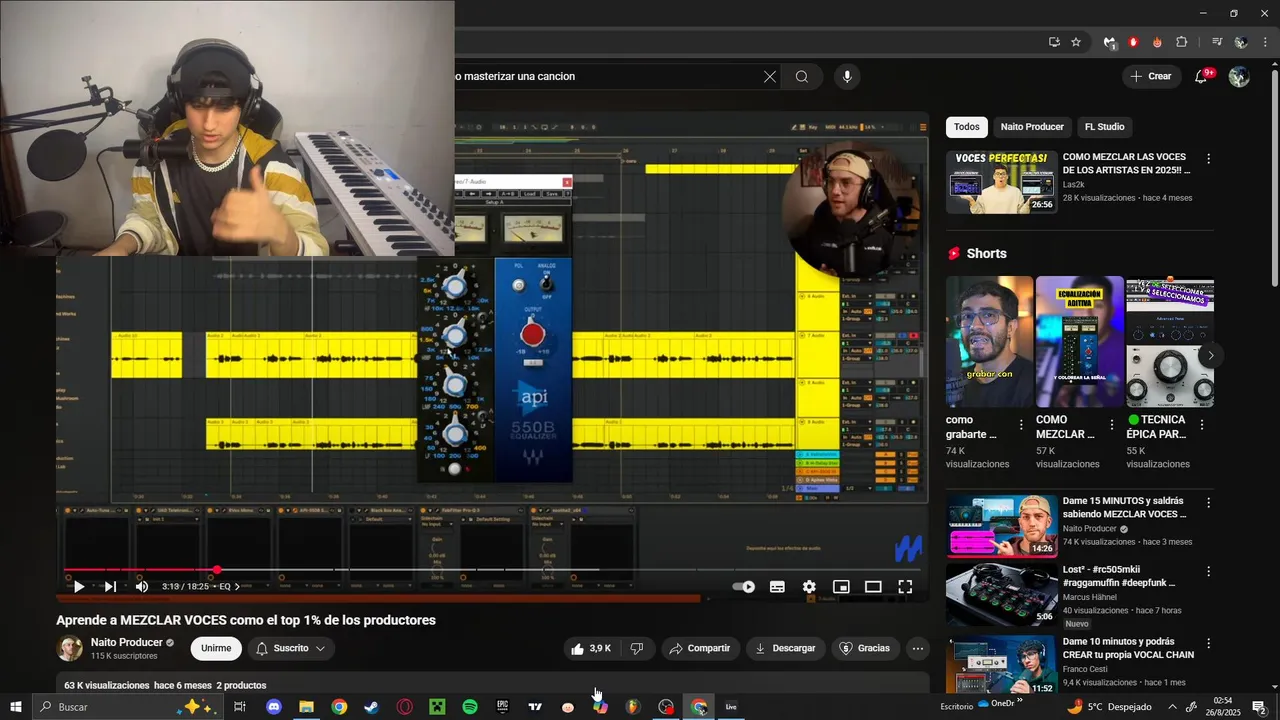Open Naito Producer channel link
The image size is (1280, 720).
(x=127, y=642)
